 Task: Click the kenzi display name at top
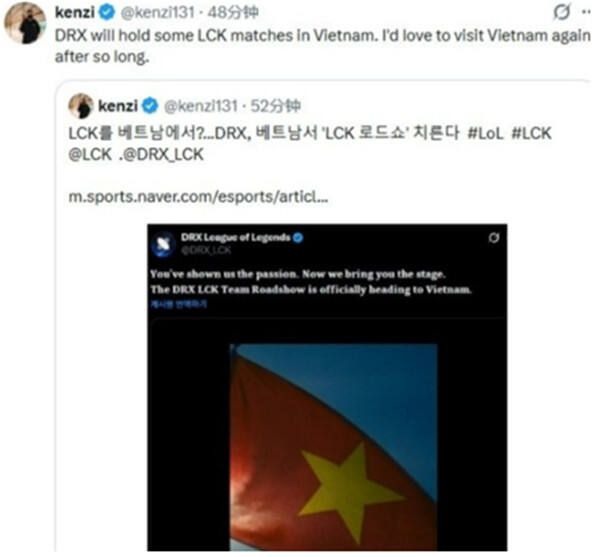(75, 12)
